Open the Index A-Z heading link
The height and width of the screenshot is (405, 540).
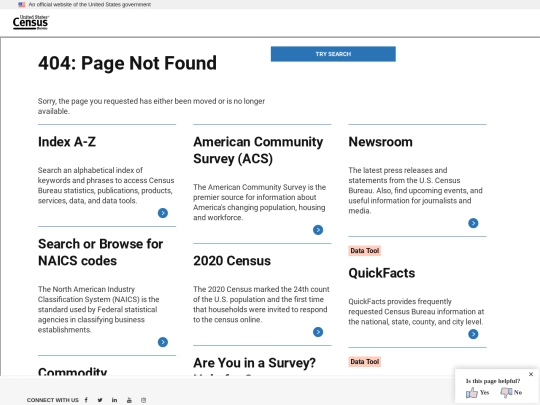(67, 142)
